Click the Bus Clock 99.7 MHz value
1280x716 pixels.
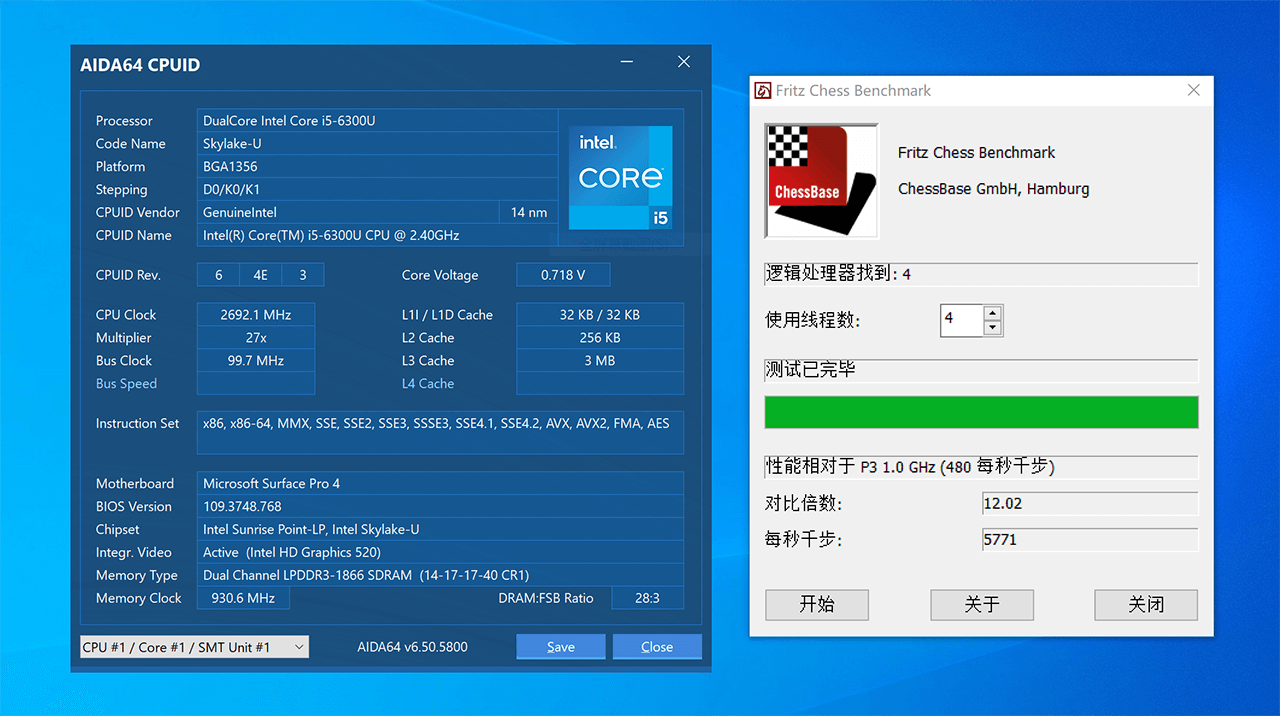tap(256, 360)
